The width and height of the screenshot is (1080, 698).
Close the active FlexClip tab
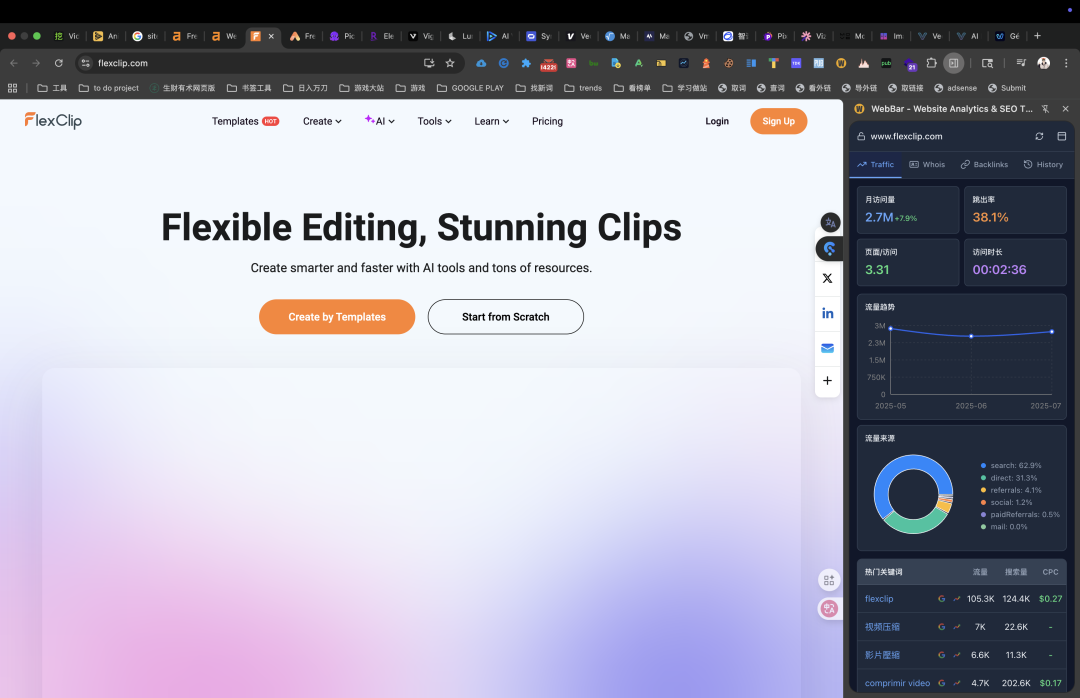(271, 36)
